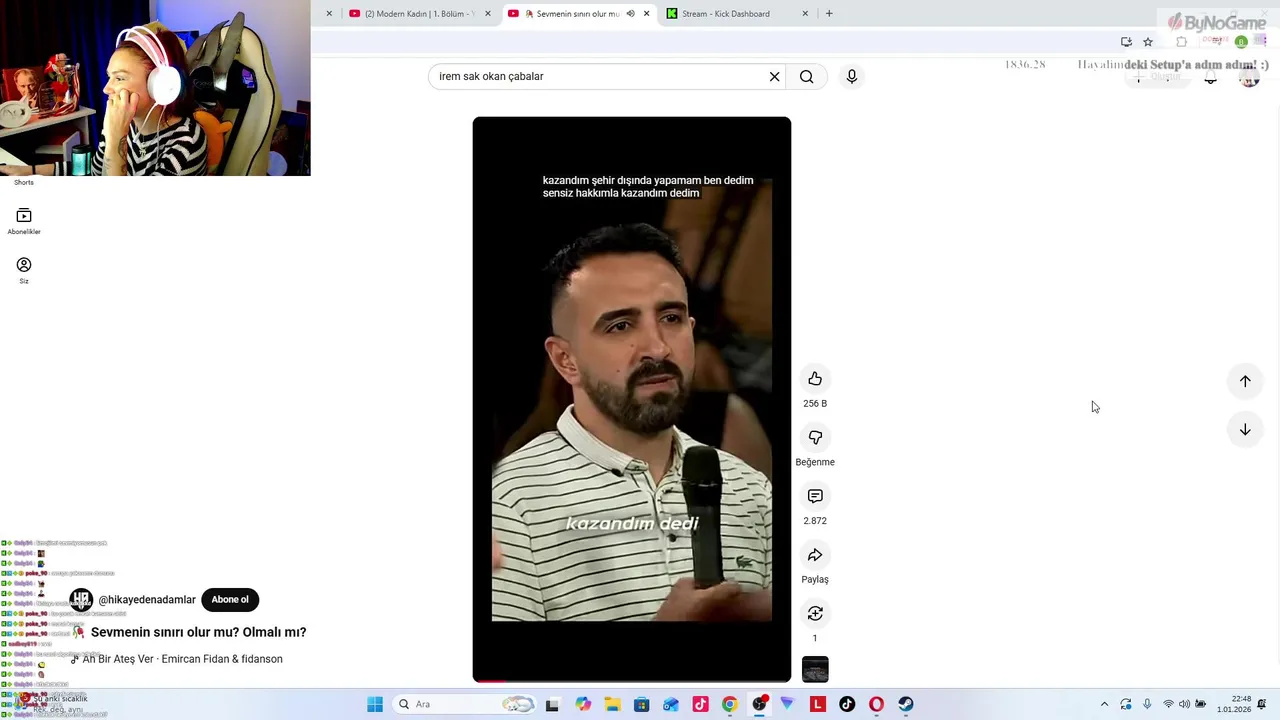Open the comments with 2.872 count

tap(815, 496)
